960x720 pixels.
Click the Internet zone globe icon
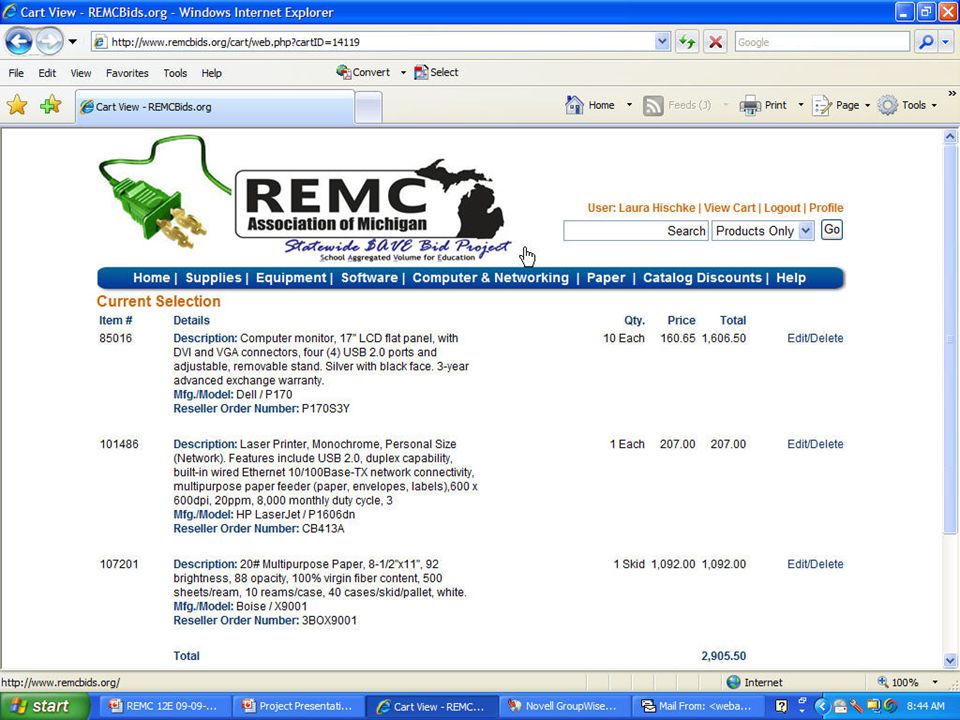(x=733, y=682)
